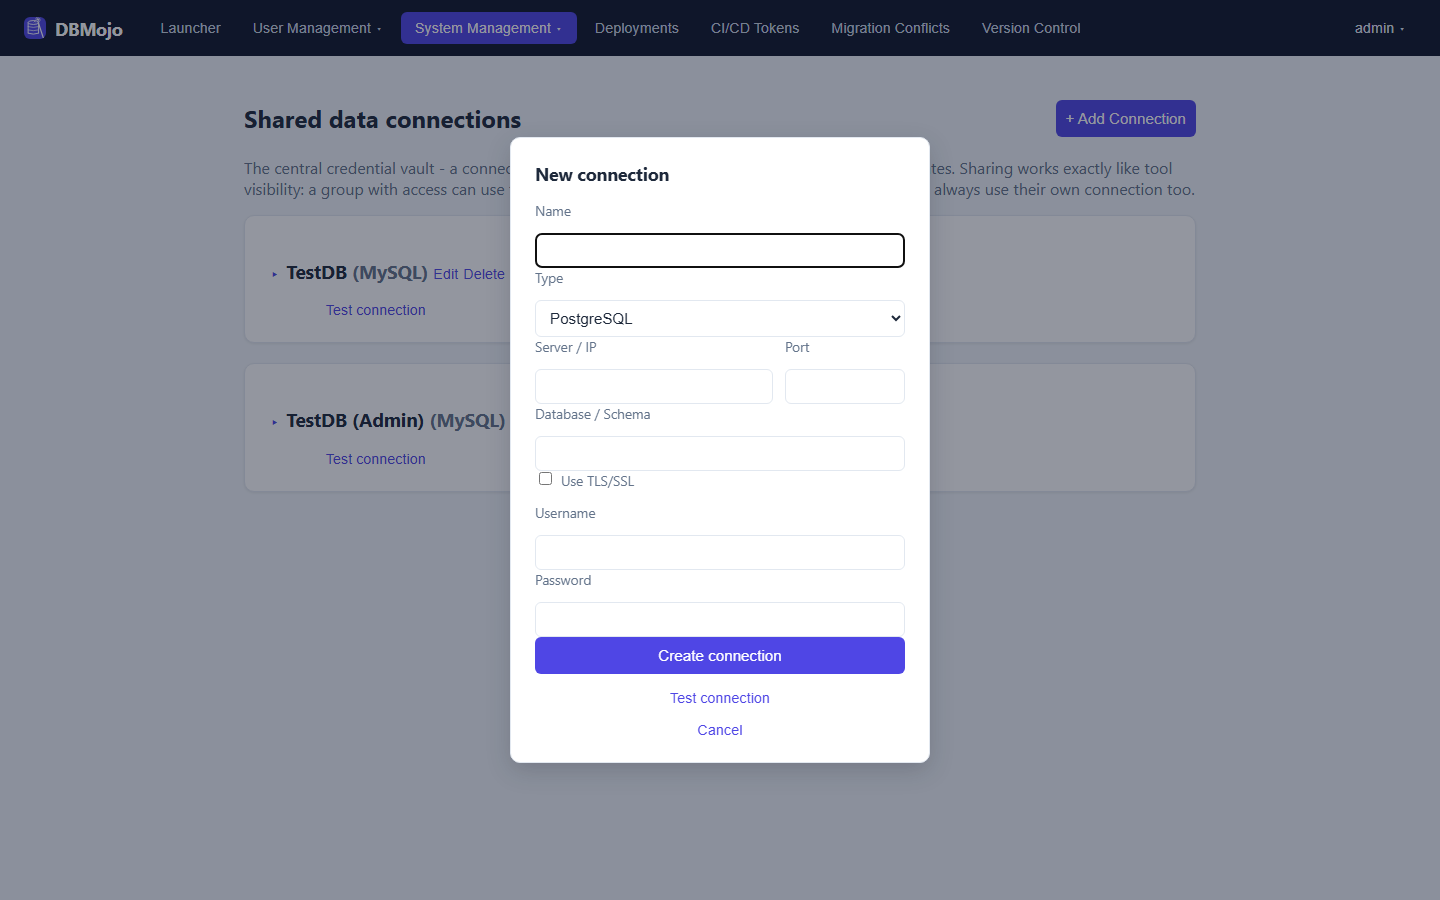Click the DBMojo logo icon

[35, 28]
